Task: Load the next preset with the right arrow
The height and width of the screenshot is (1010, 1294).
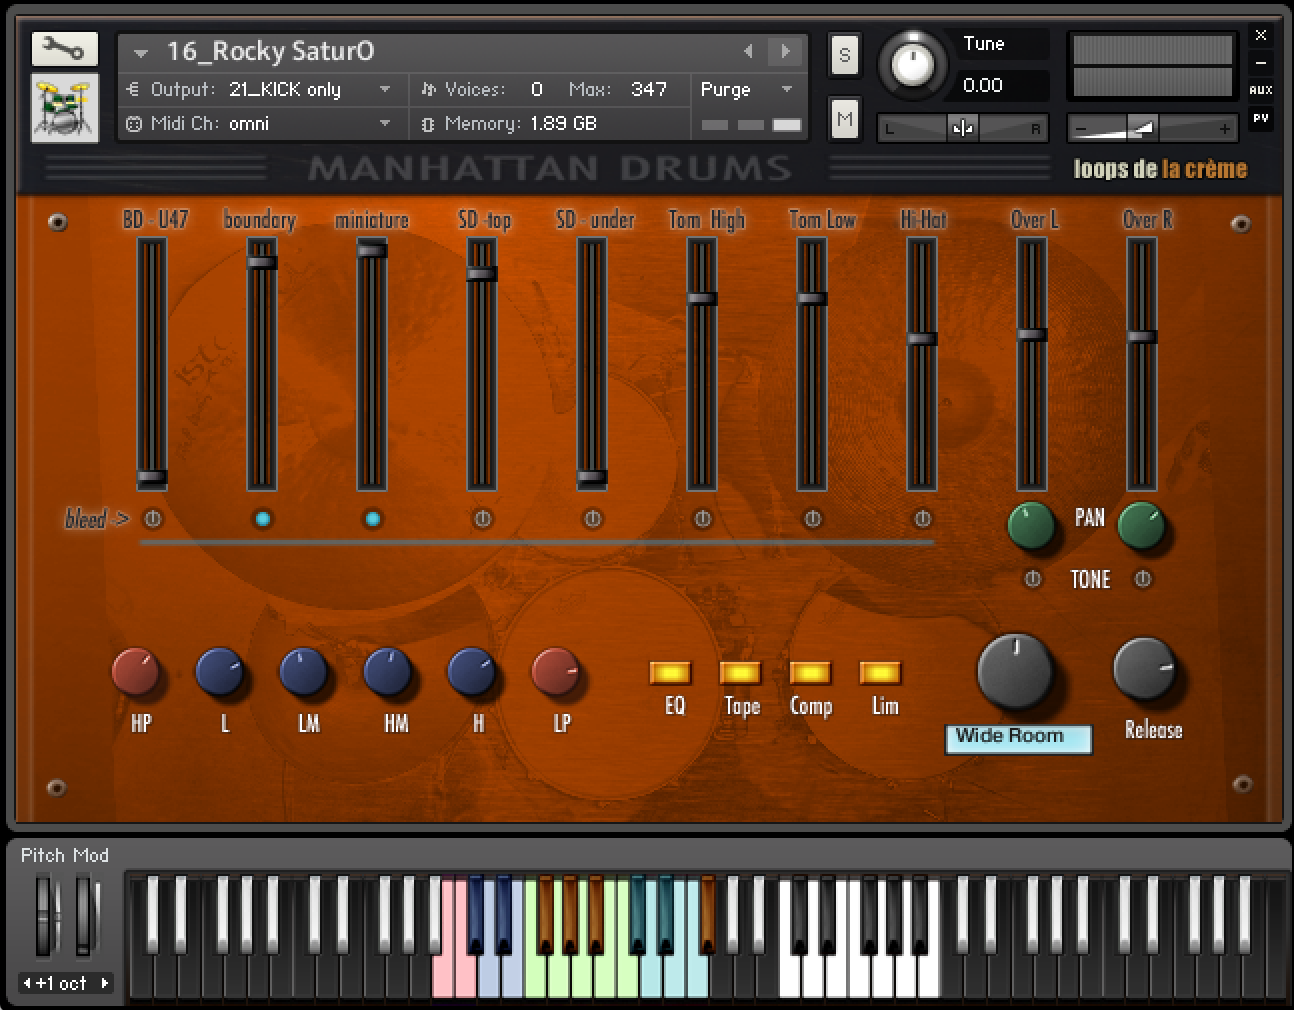Action: tap(783, 51)
